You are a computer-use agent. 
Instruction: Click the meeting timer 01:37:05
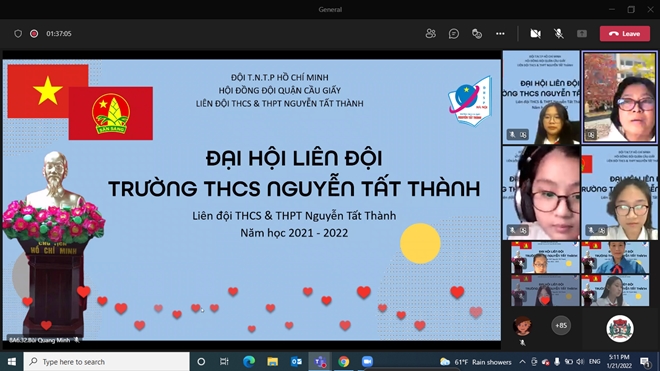(x=59, y=33)
